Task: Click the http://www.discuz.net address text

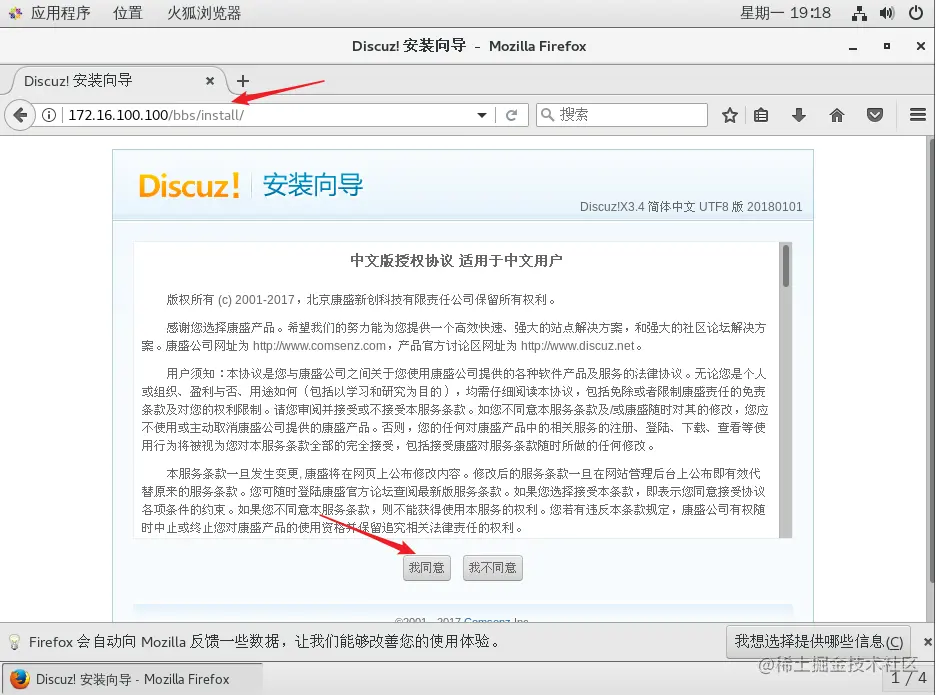Action: 577,346
